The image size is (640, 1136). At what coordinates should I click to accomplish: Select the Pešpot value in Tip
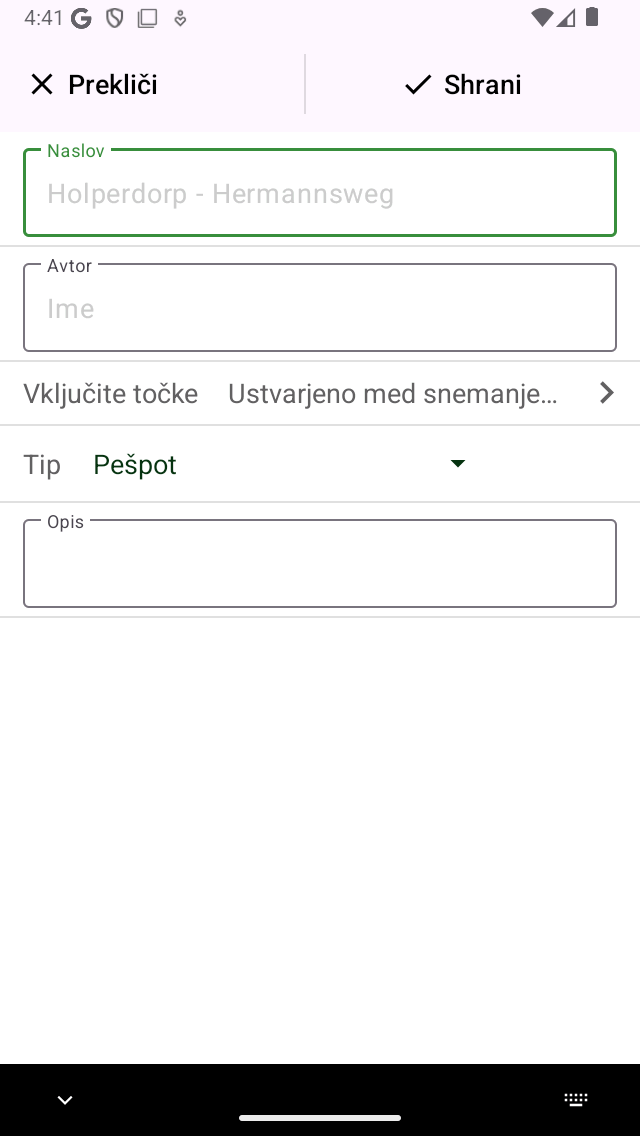pyautogui.click(x=135, y=465)
